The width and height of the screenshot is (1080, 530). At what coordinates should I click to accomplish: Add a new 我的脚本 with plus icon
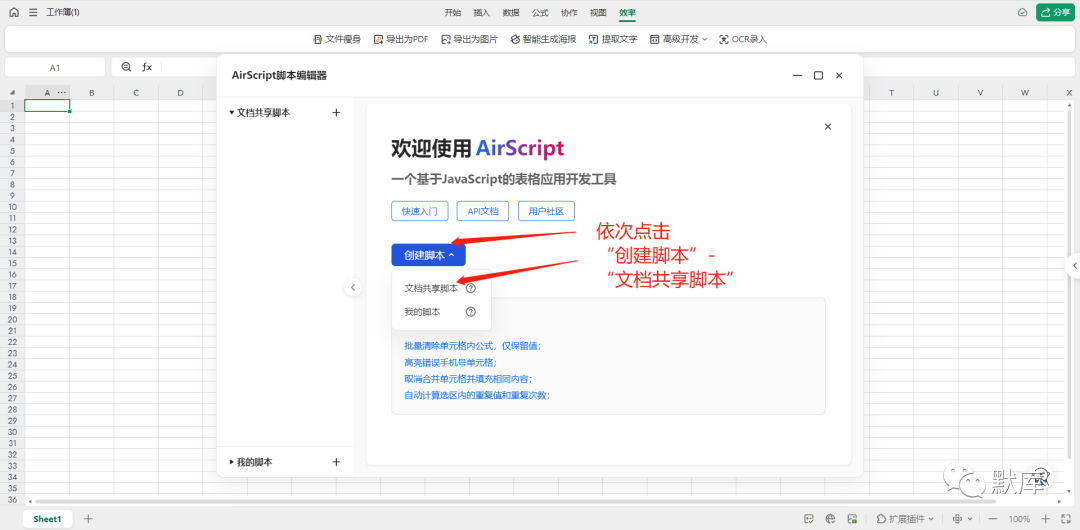(336, 462)
